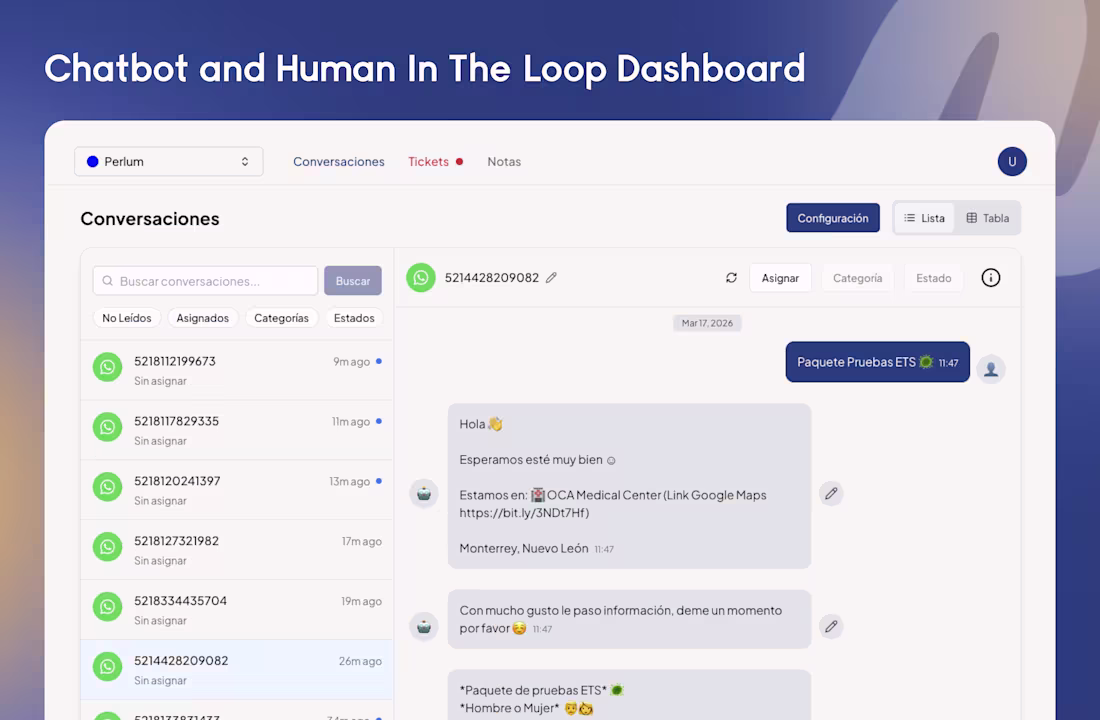The width and height of the screenshot is (1100, 720).
Task: Click WhatsApp icon in the chat header
Action: click(x=421, y=278)
